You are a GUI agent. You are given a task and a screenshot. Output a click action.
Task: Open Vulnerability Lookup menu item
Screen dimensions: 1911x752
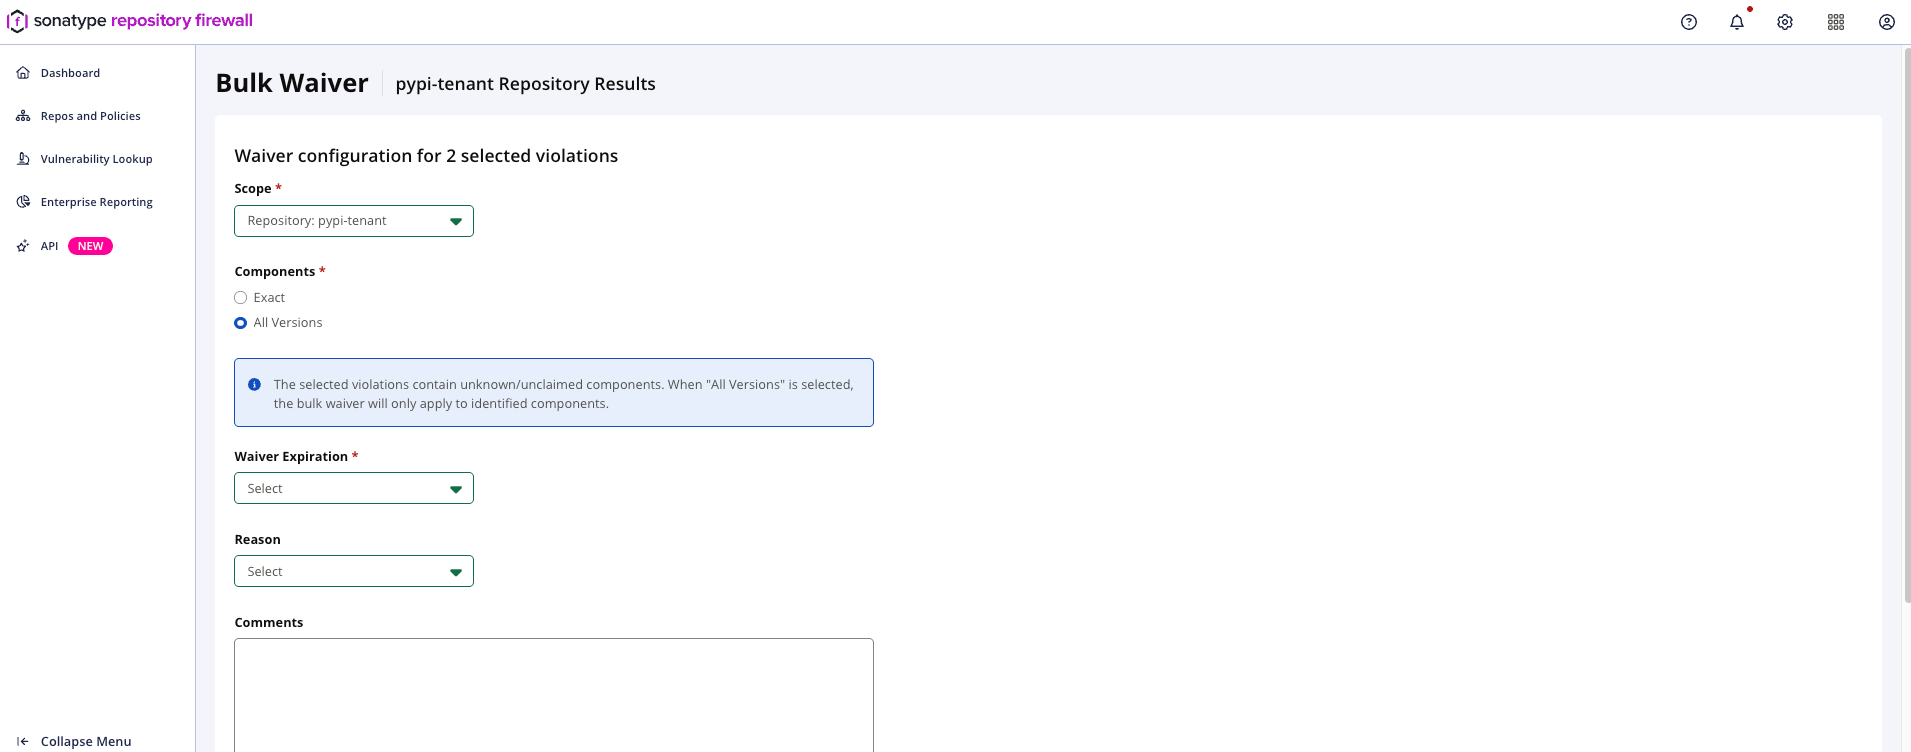coord(97,159)
